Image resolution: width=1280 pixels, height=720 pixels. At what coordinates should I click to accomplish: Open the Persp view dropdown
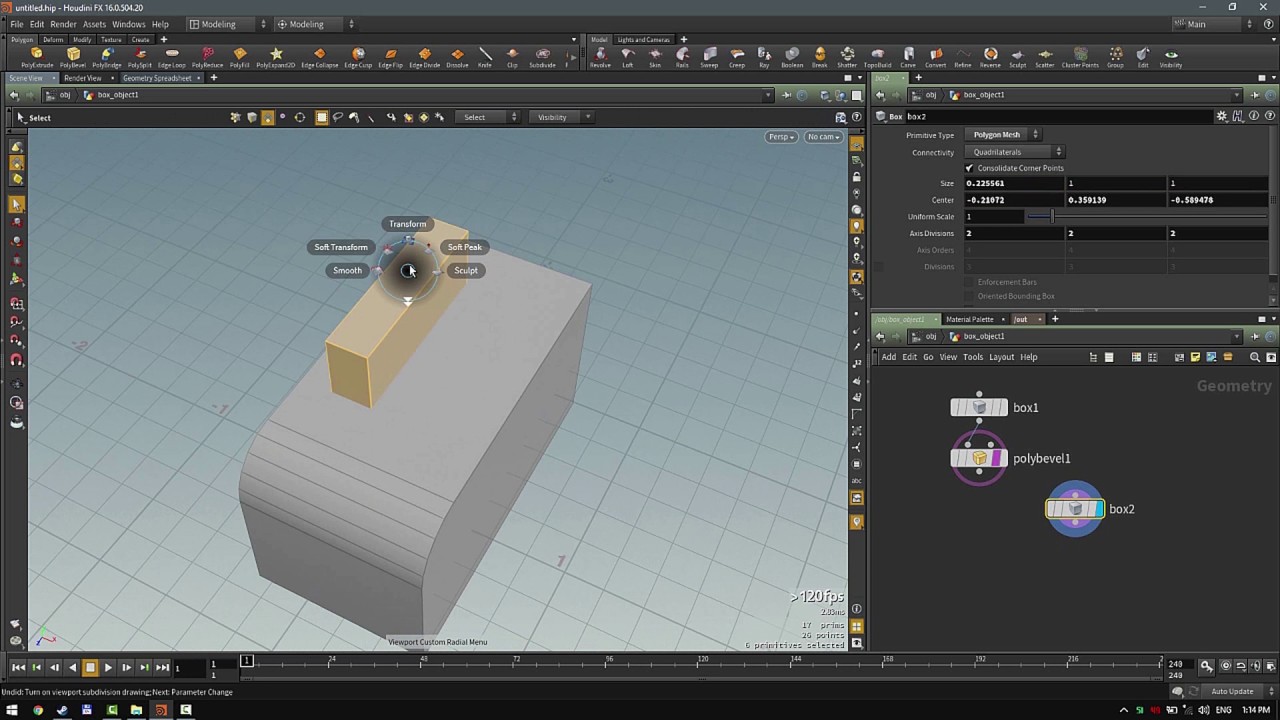click(781, 137)
